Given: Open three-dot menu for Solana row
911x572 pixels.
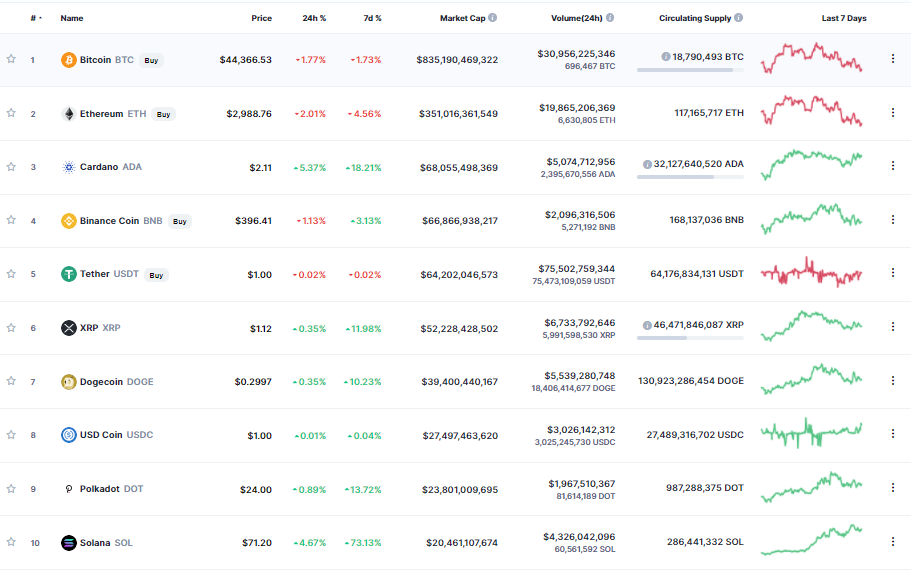Looking at the screenshot, I should click(893, 541).
